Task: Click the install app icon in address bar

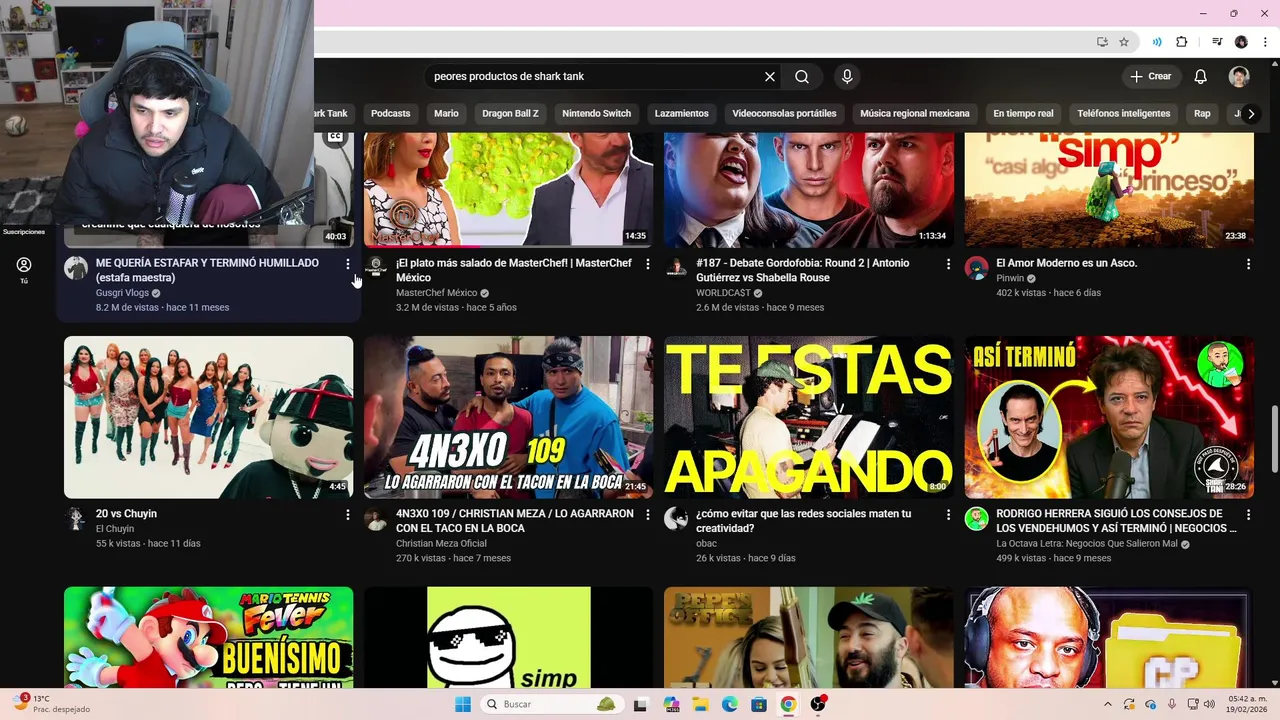Action: click(x=1102, y=42)
